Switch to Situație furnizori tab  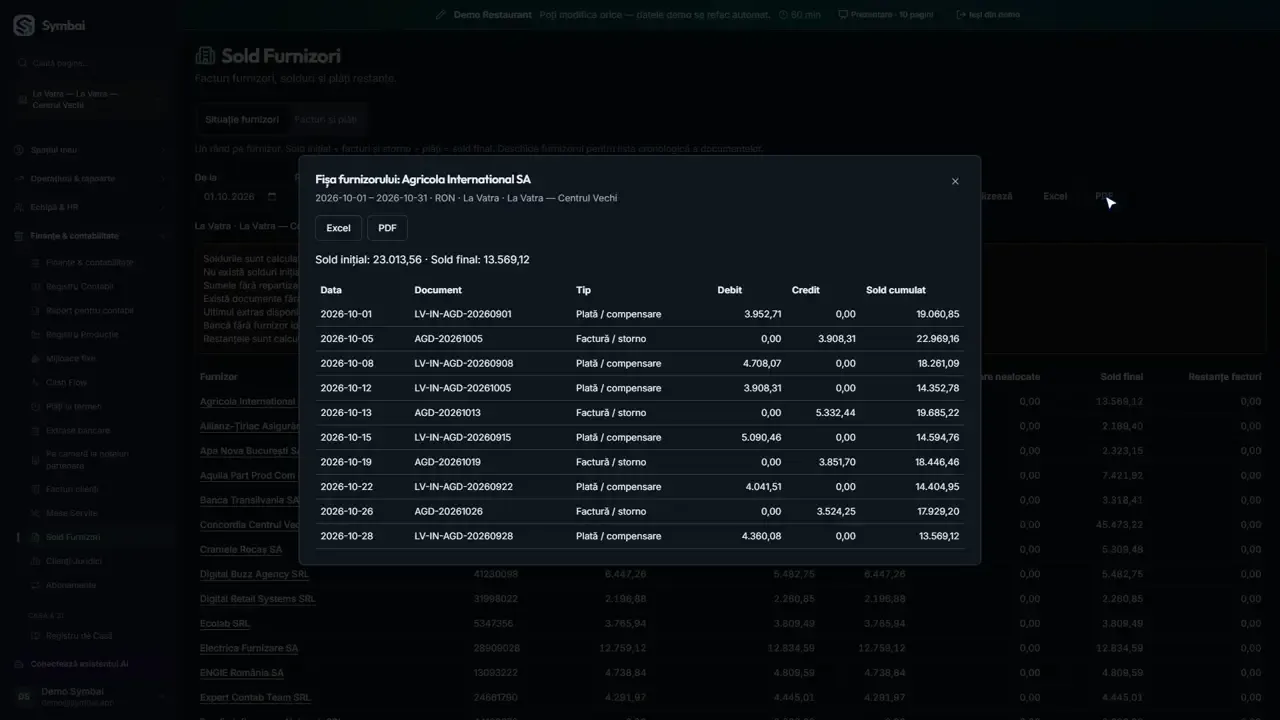242,120
